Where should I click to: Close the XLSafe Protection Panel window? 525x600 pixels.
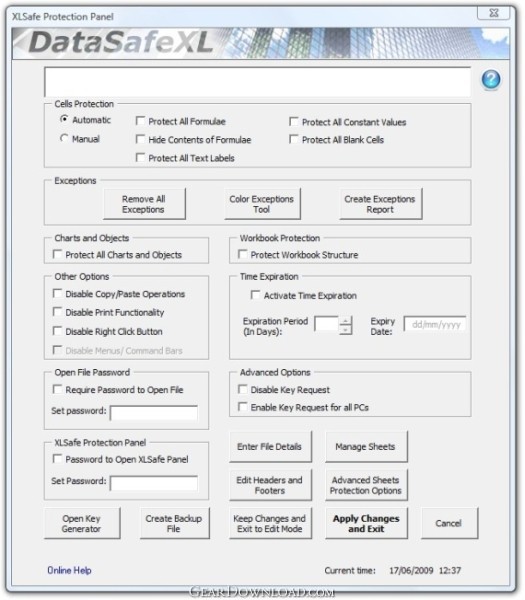point(494,13)
